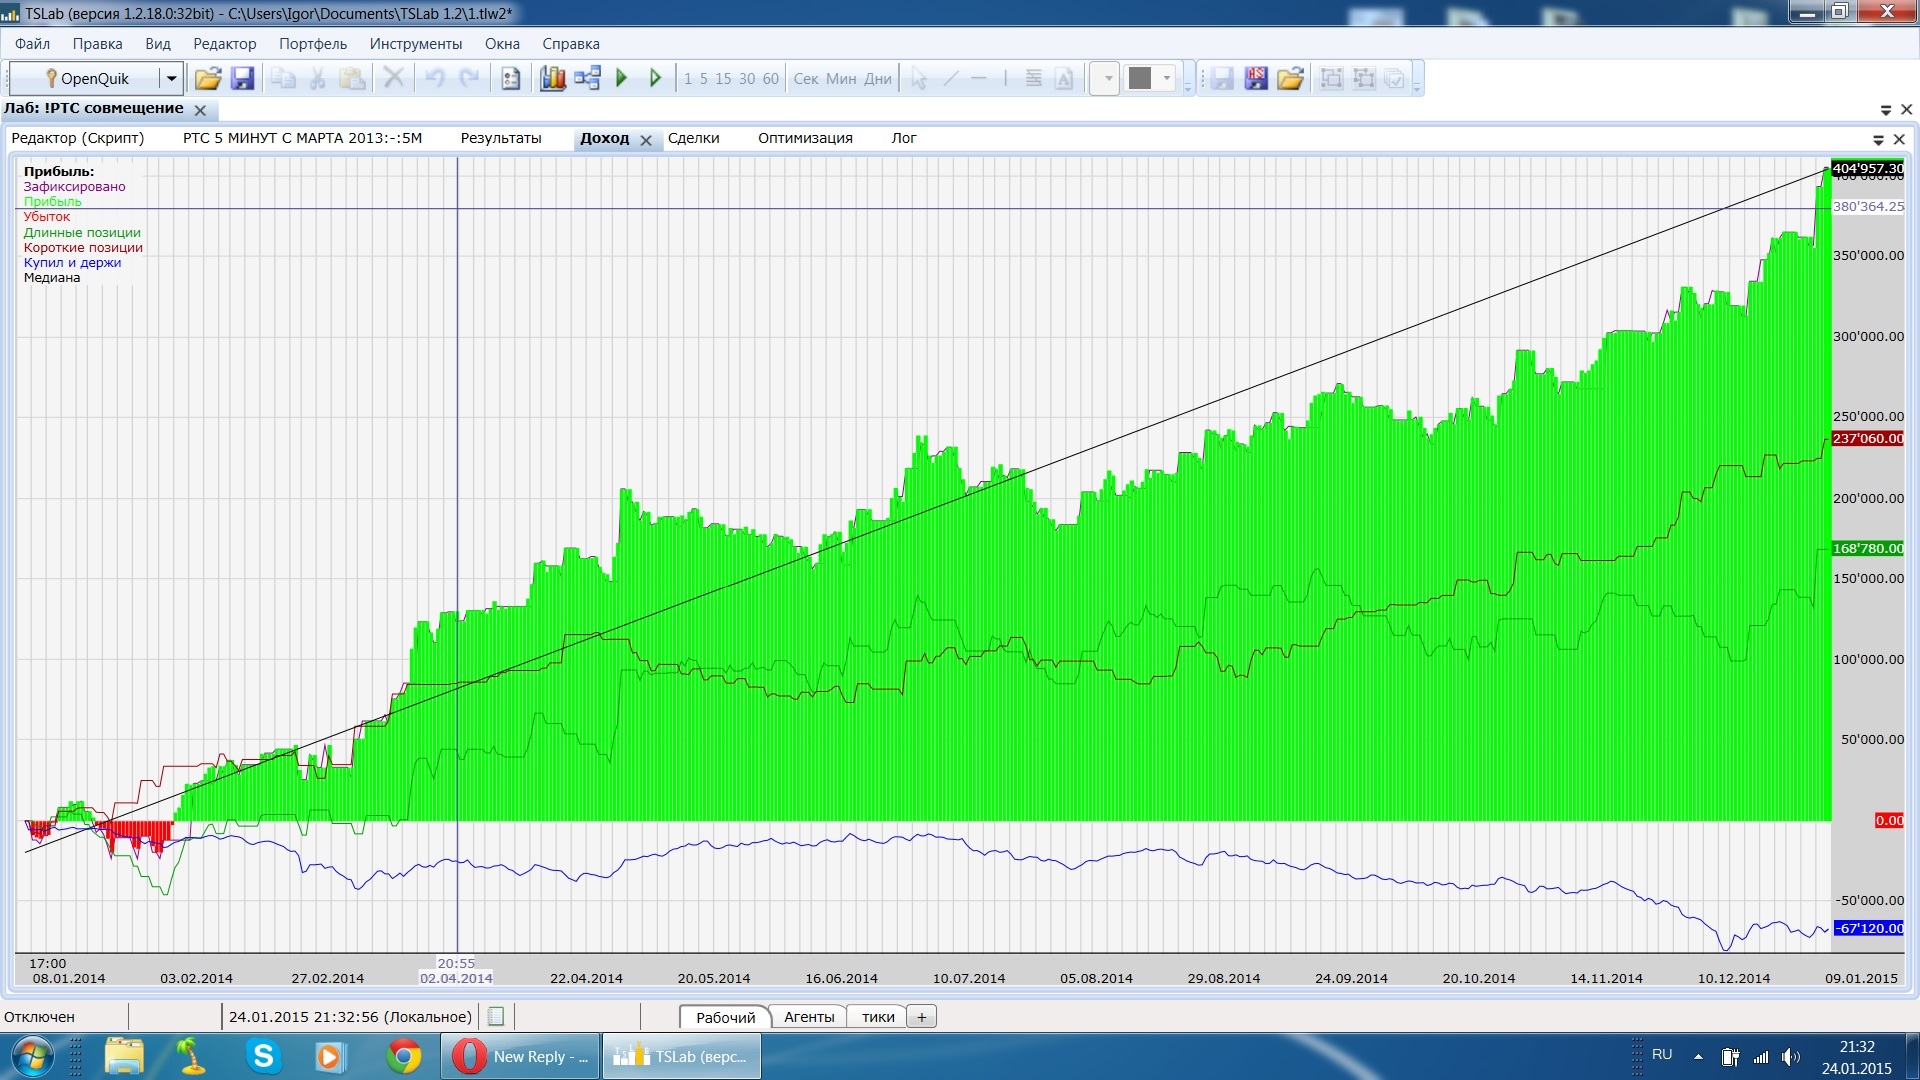
Task: Click the plus button to add workspace
Action: point(921,1017)
